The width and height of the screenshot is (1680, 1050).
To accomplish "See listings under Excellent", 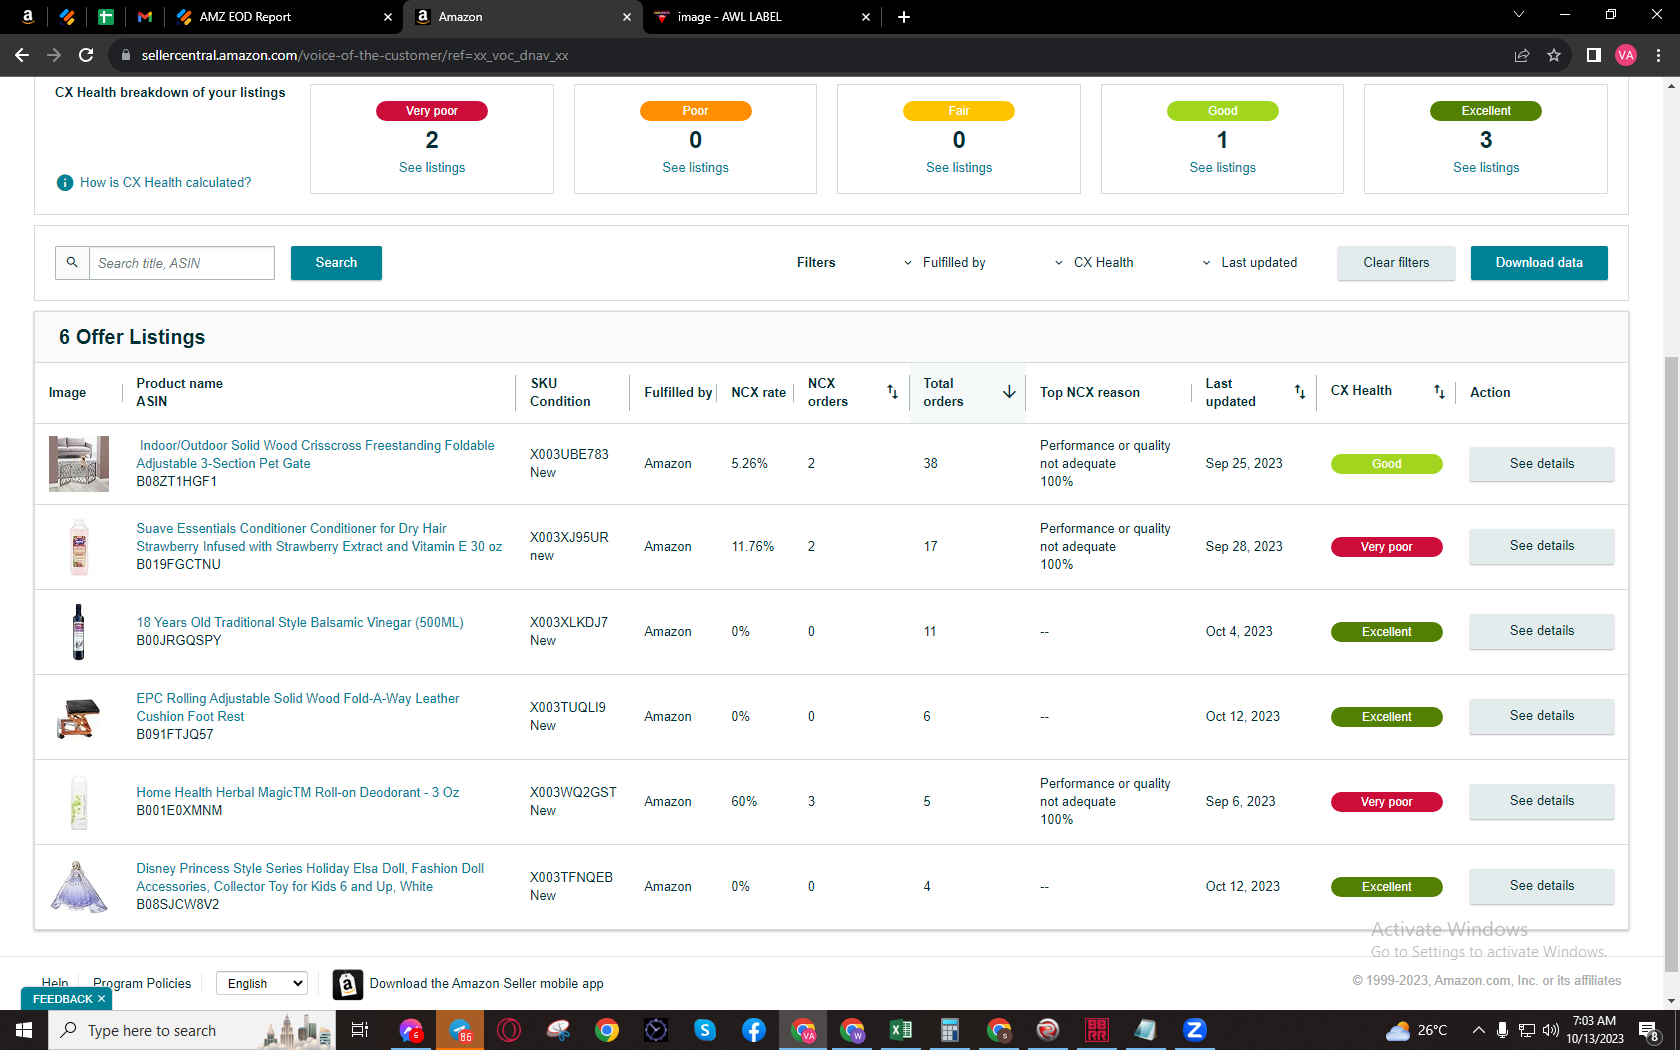I will [1486, 167].
